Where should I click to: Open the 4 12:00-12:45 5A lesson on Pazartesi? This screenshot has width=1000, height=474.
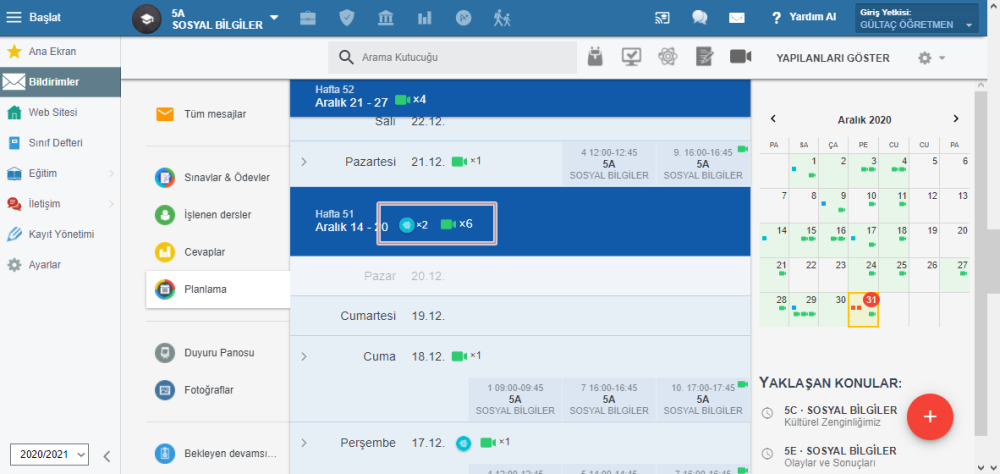point(609,164)
